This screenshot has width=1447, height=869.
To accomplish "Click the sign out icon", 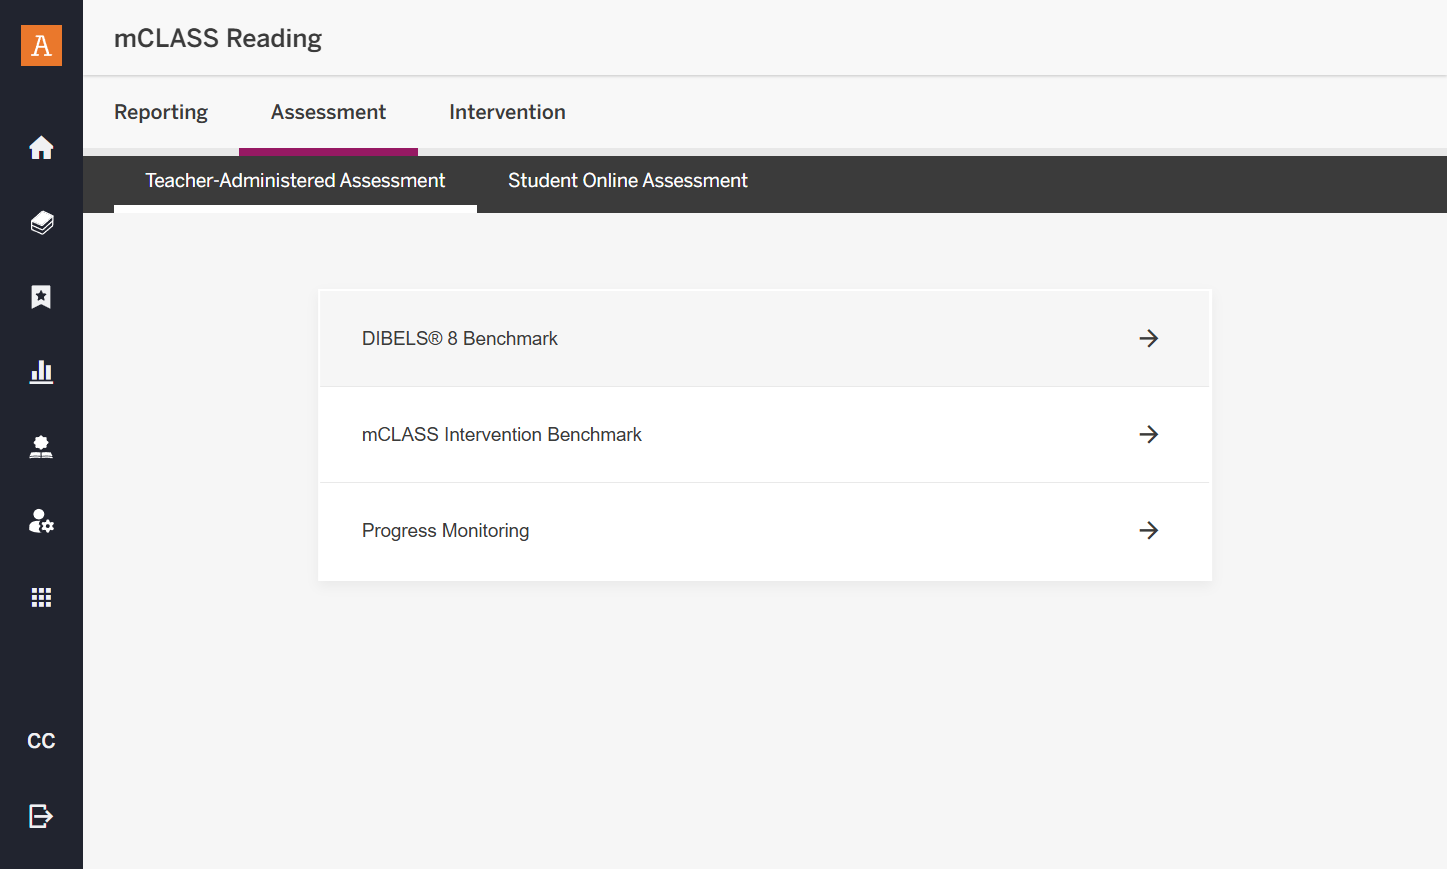I will pyautogui.click(x=41, y=816).
